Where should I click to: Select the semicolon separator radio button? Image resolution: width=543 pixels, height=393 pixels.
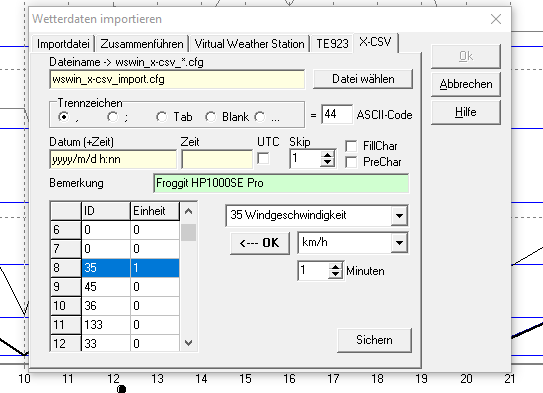click(x=113, y=117)
